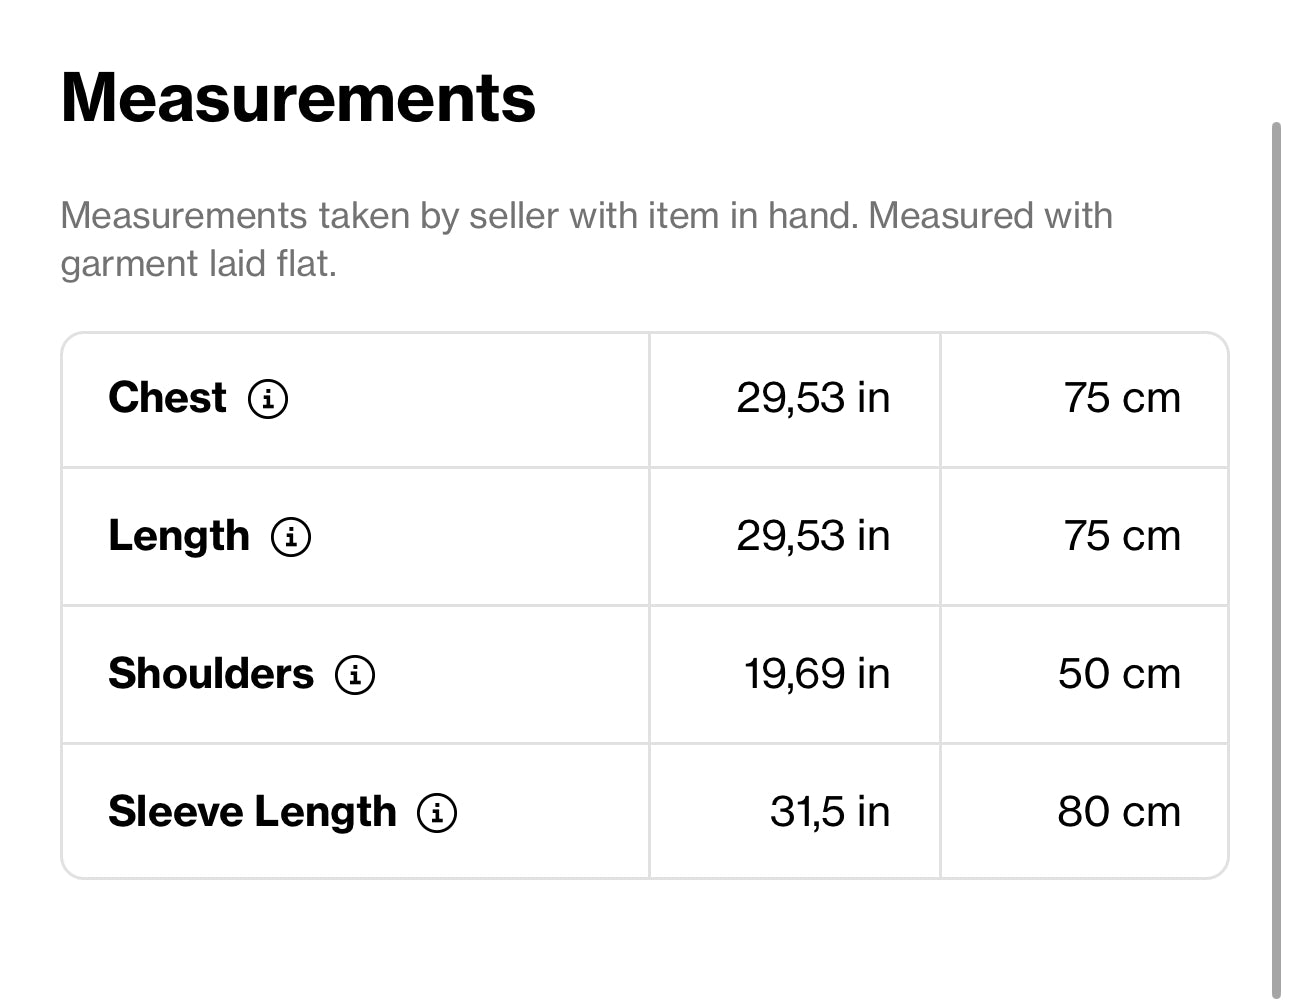Image resolution: width=1290 pixels, height=1004 pixels.
Task: Select the Sleeve Length row label
Action: pos(252,812)
